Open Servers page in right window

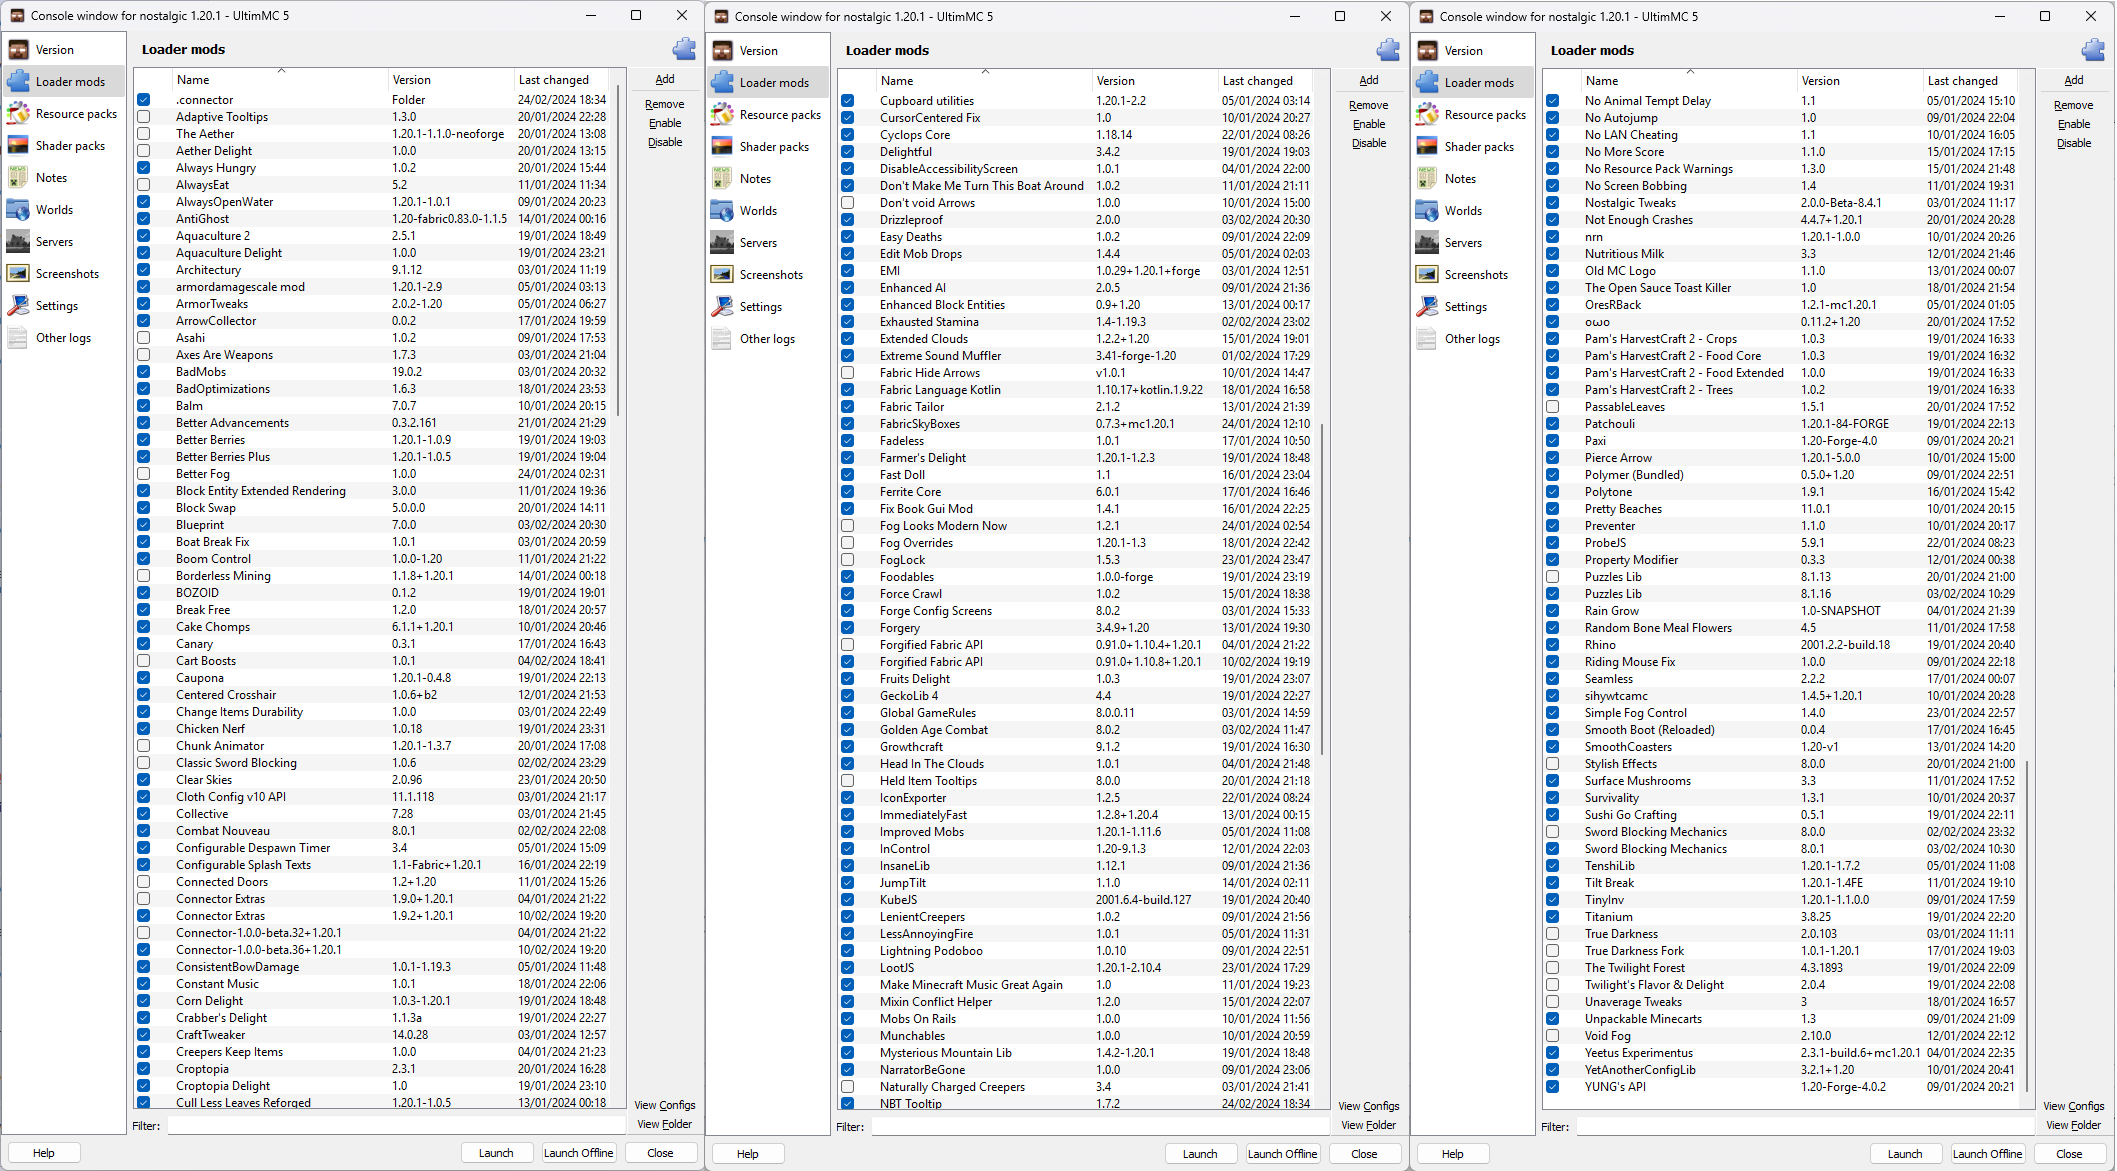coord(1471,243)
